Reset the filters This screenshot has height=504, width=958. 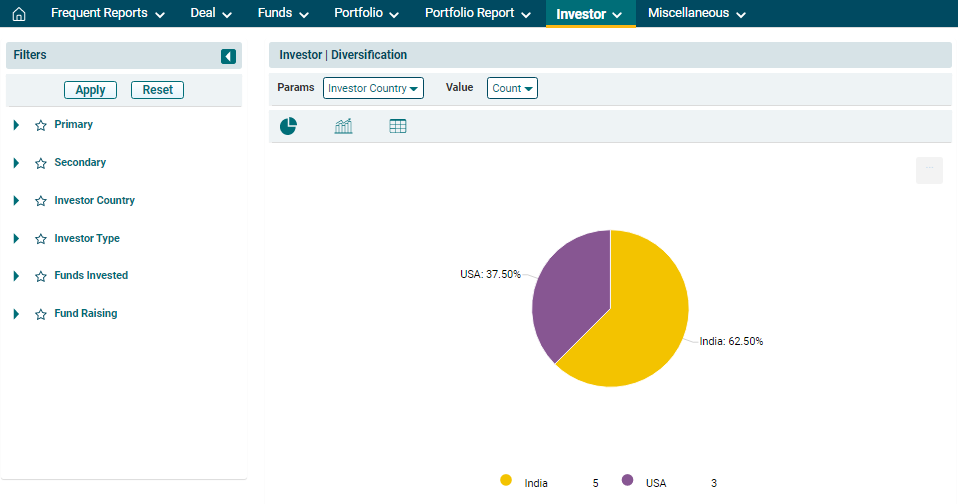point(157,90)
